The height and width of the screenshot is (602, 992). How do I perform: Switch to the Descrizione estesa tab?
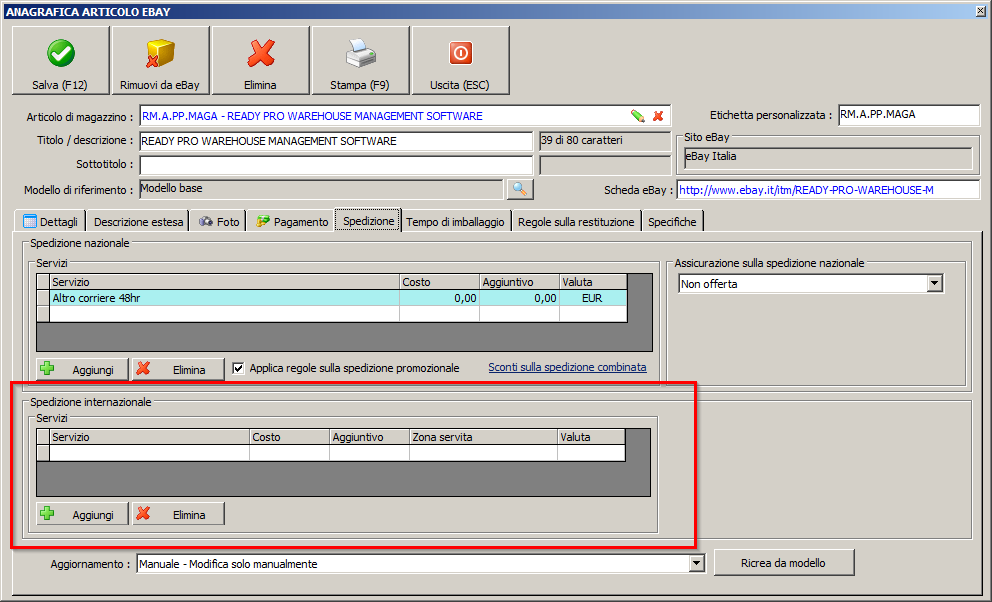coord(138,221)
